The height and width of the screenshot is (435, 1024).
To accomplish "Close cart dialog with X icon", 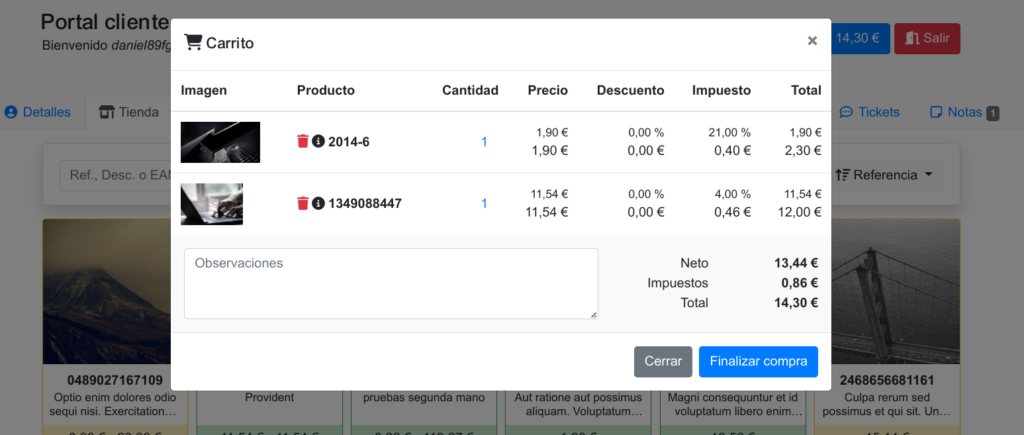I will [x=812, y=41].
